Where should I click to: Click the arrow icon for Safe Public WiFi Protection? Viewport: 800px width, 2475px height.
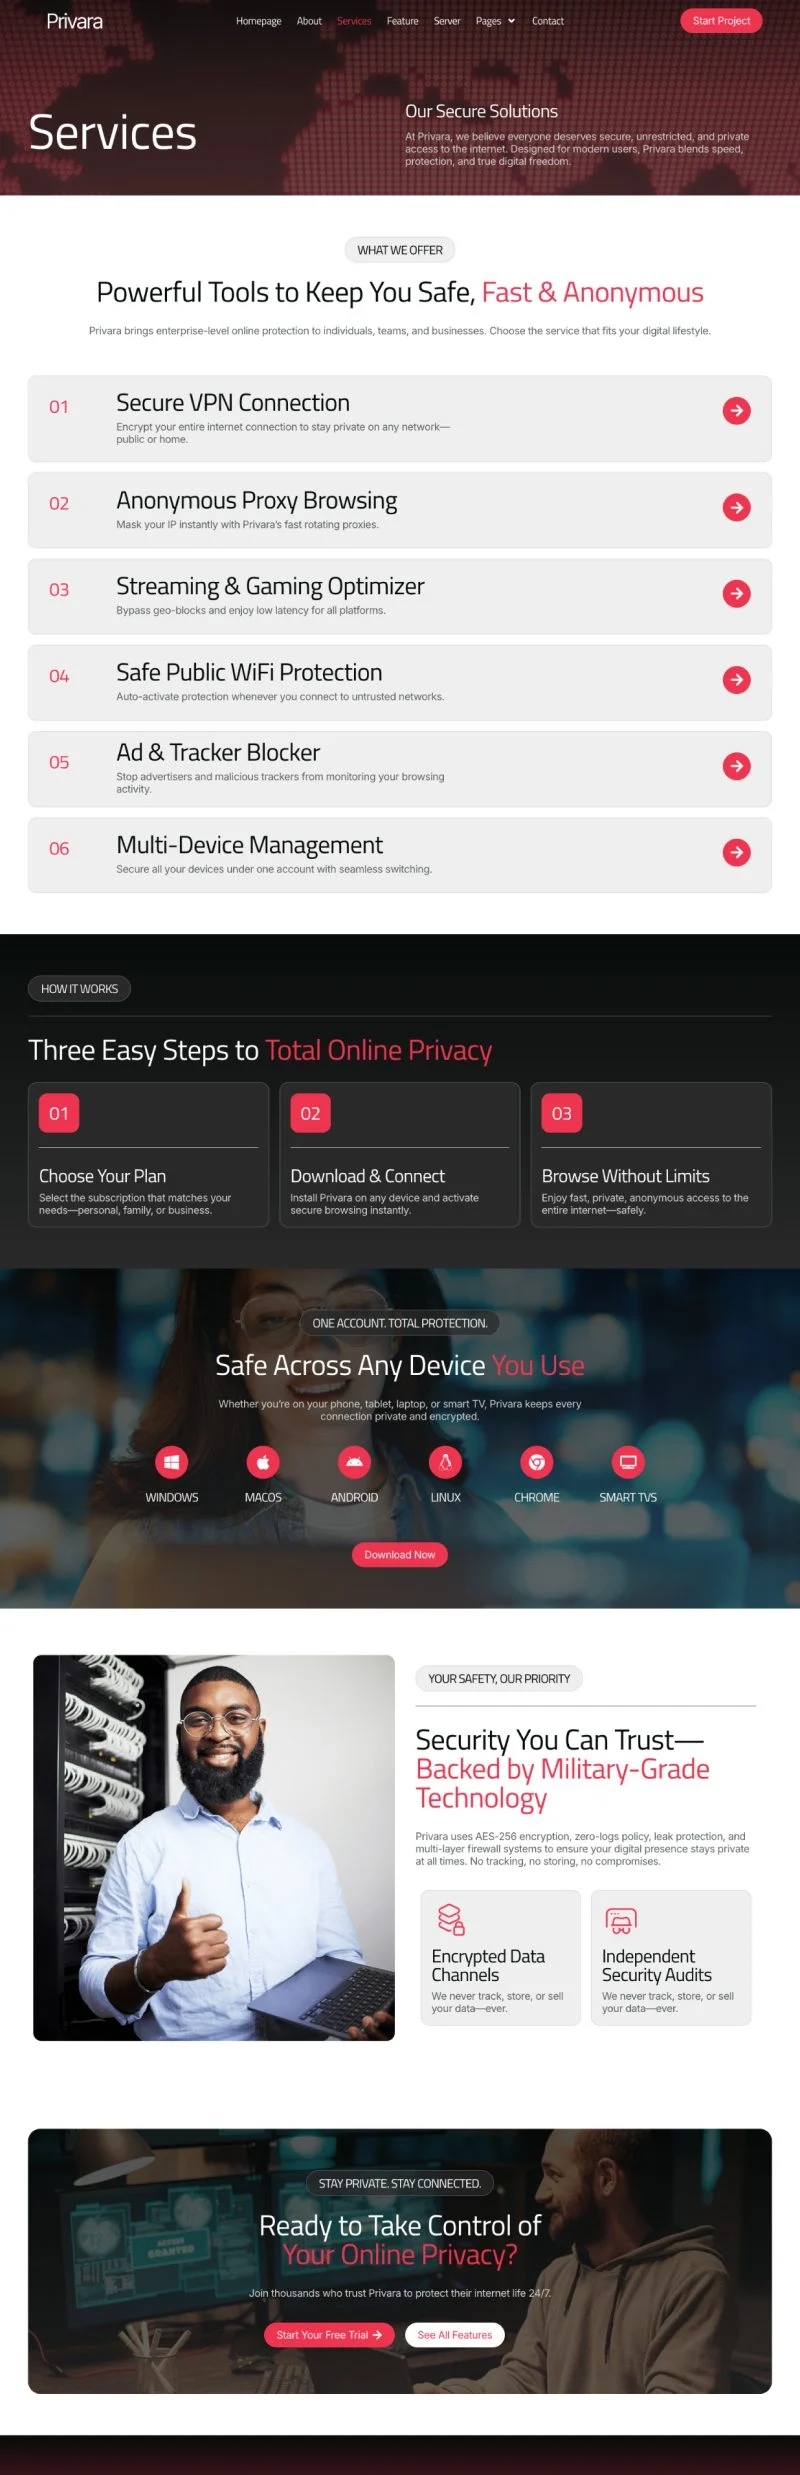(x=737, y=680)
